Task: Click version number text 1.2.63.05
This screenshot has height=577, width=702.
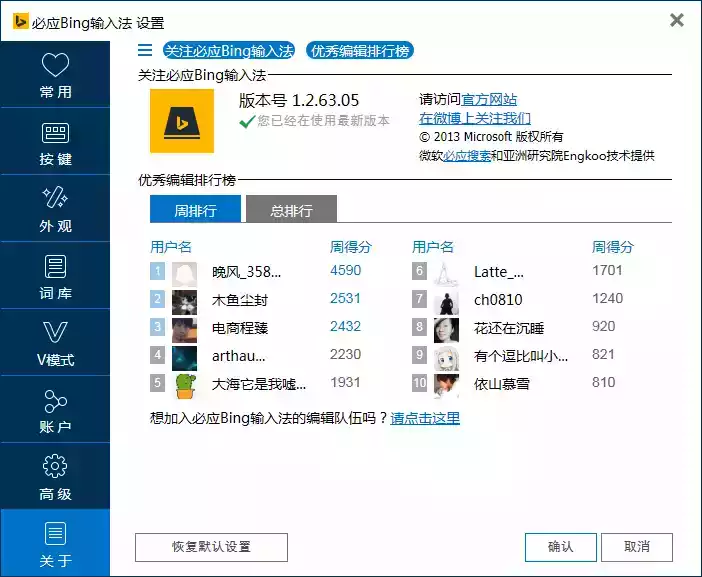Action: [x=325, y=100]
